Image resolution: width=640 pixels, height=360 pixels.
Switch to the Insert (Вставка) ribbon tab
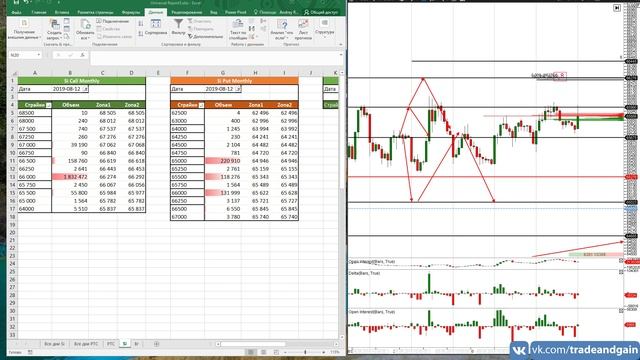(x=62, y=12)
